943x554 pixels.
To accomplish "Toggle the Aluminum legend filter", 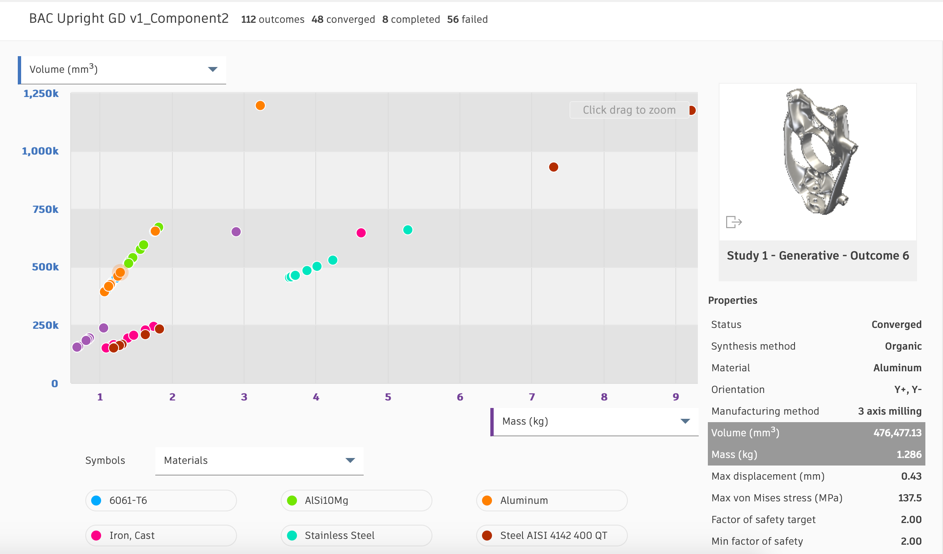I will (x=552, y=501).
